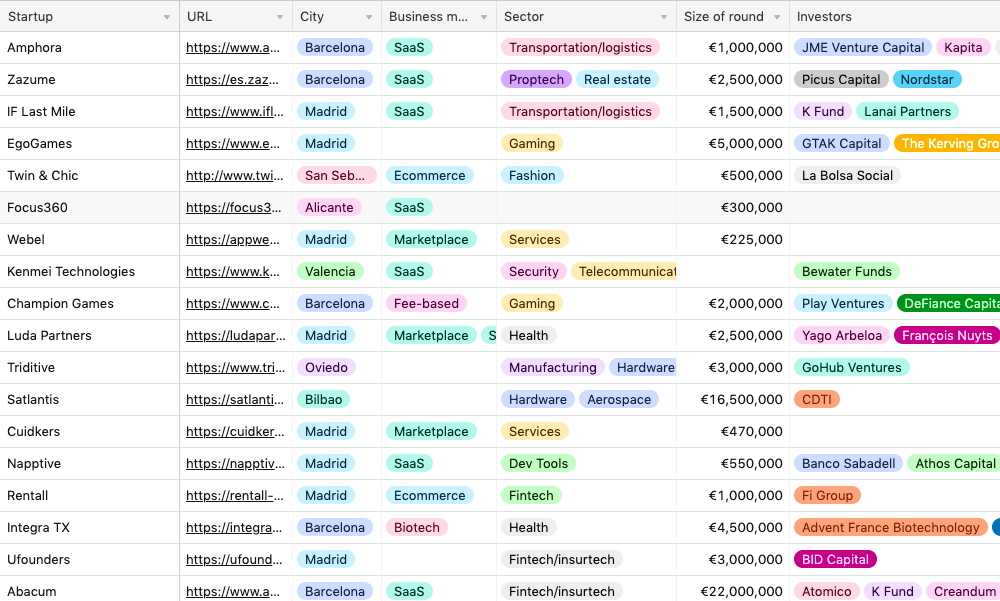The height and width of the screenshot is (601, 1000).
Task: Click the Nordstar investor tag
Action: tap(927, 80)
